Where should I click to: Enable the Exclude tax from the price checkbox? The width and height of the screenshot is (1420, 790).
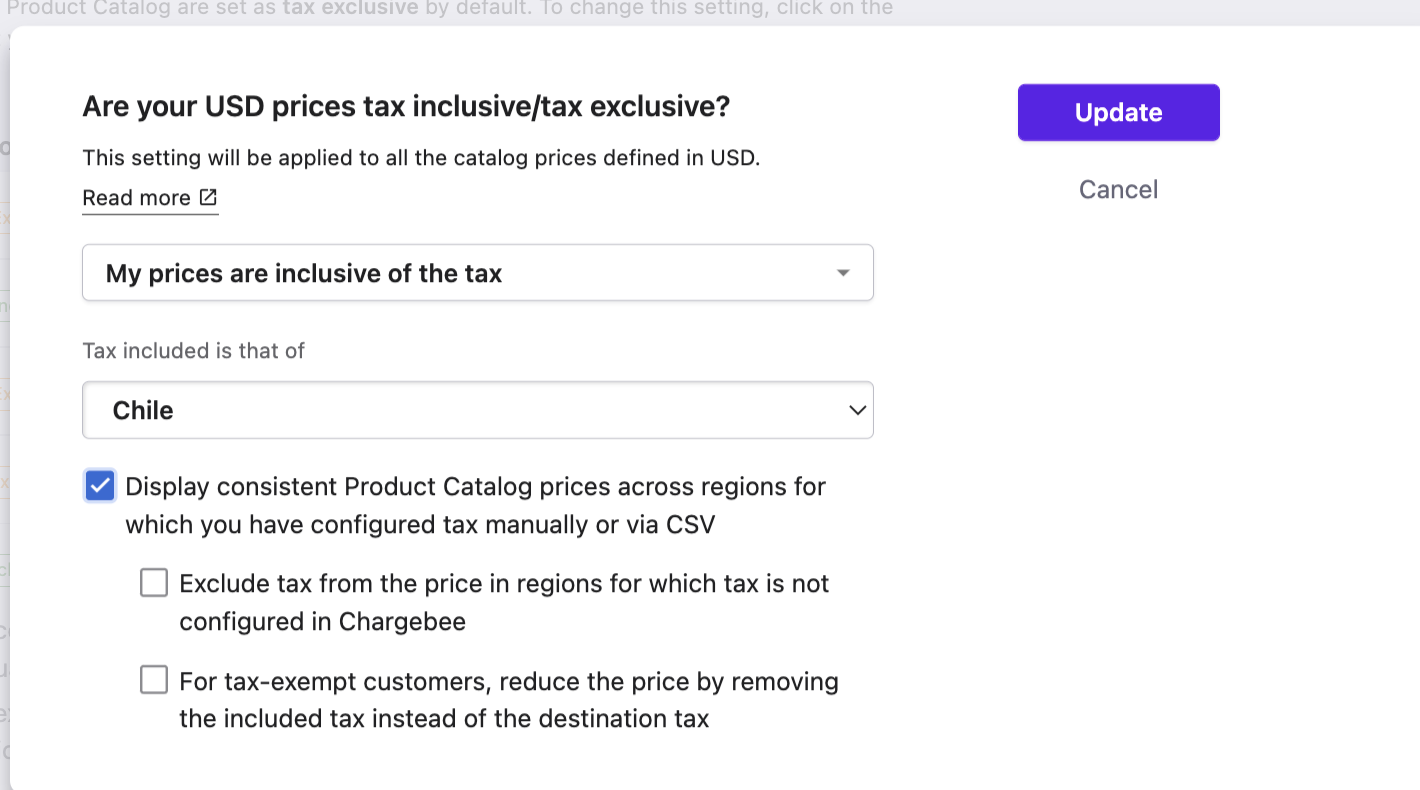click(154, 583)
